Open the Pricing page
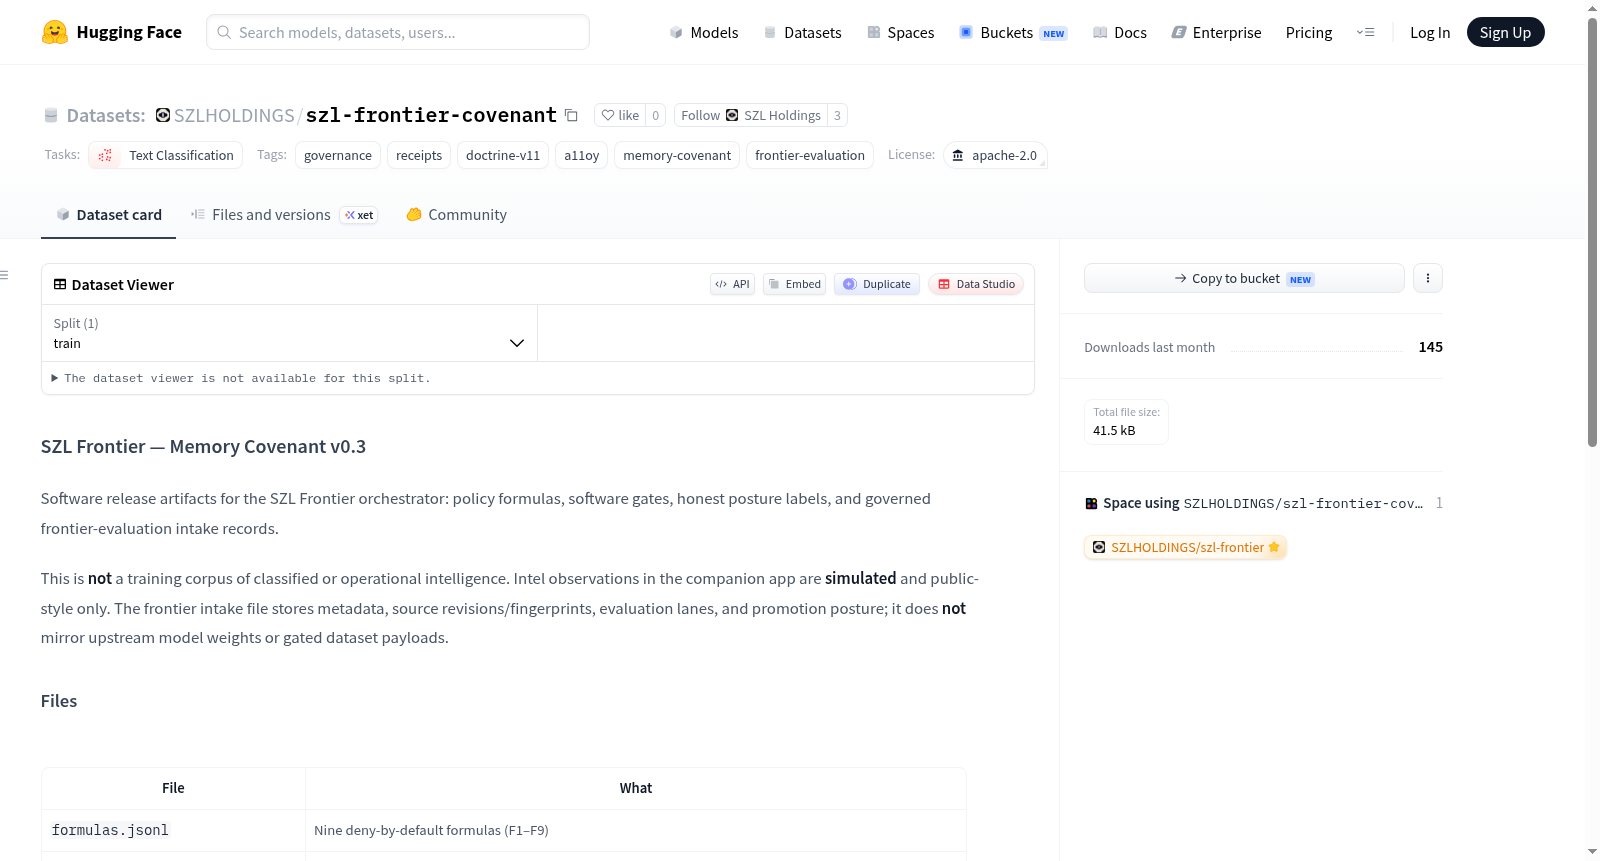The height and width of the screenshot is (861, 1600). [1309, 32]
